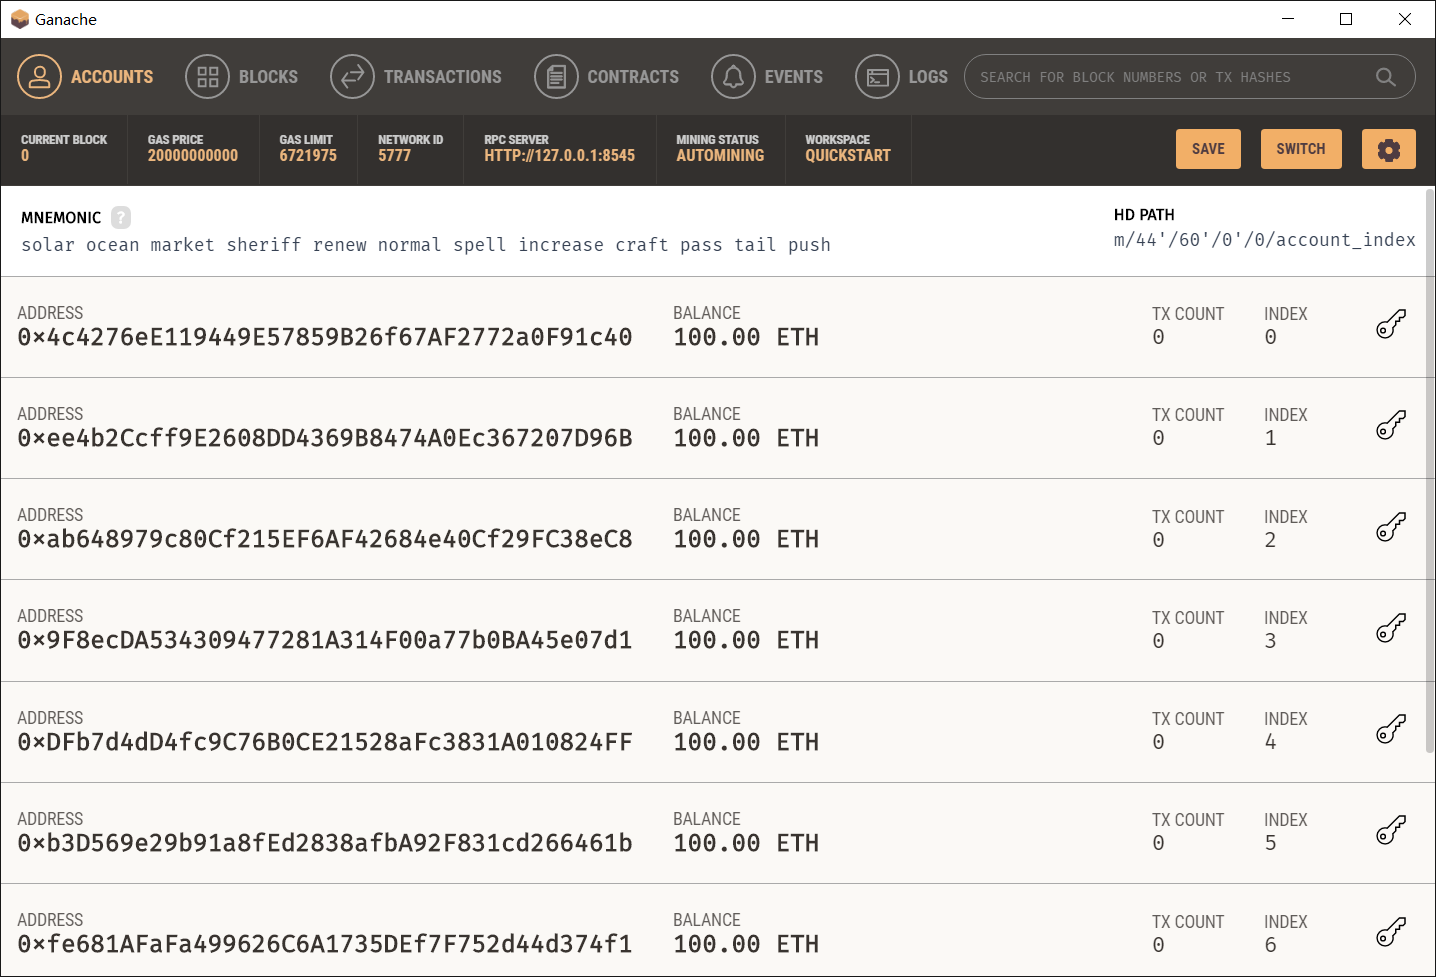1436x977 pixels.
Task: Show private key for account index 4
Action: click(x=1391, y=729)
